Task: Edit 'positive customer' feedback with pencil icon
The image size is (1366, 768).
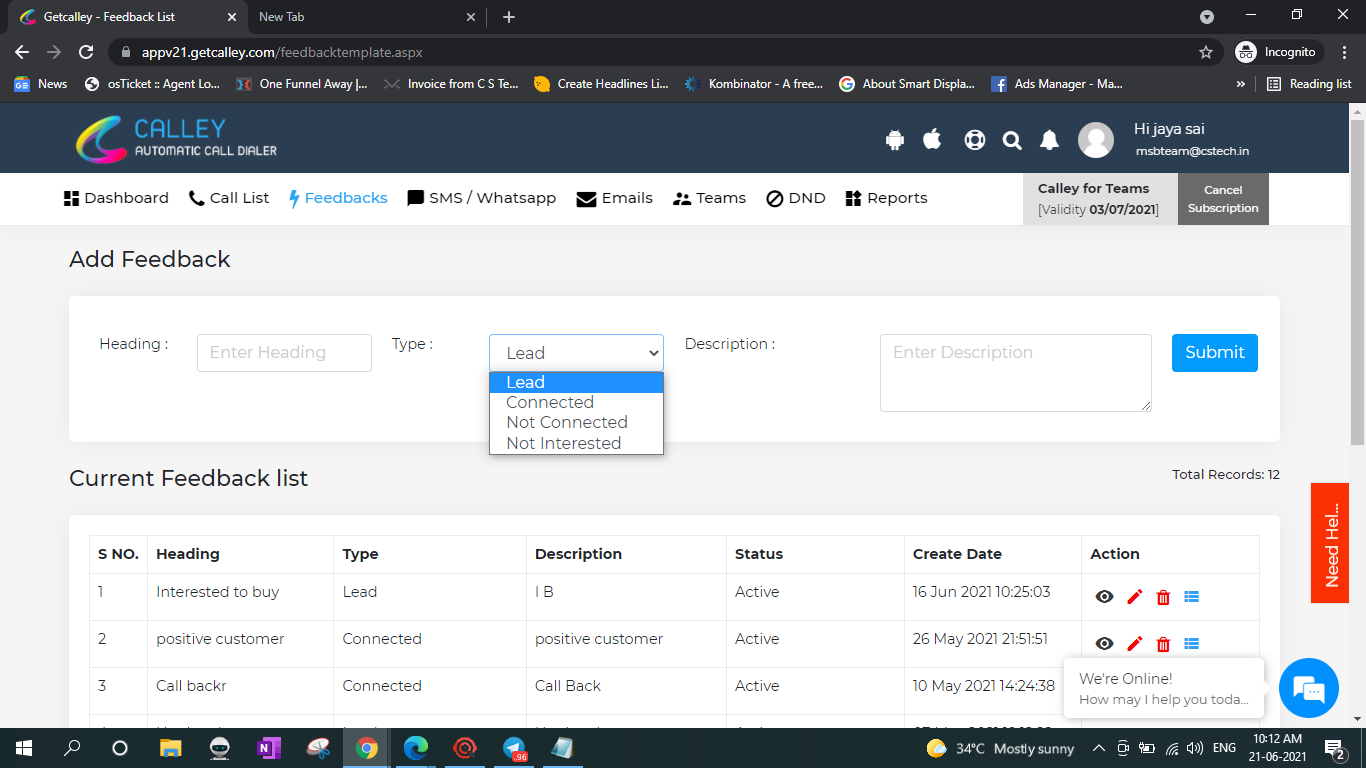Action: pos(1134,644)
